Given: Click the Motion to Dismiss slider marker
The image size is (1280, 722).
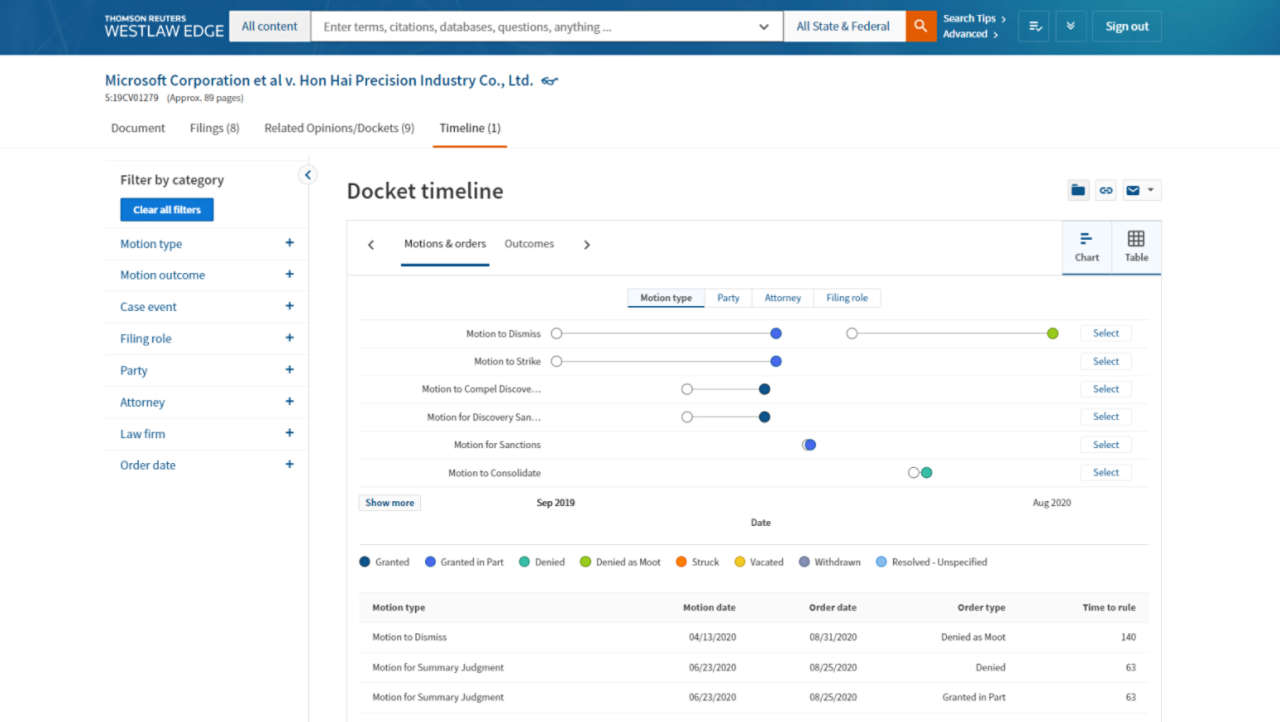Looking at the screenshot, I should tap(775, 333).
